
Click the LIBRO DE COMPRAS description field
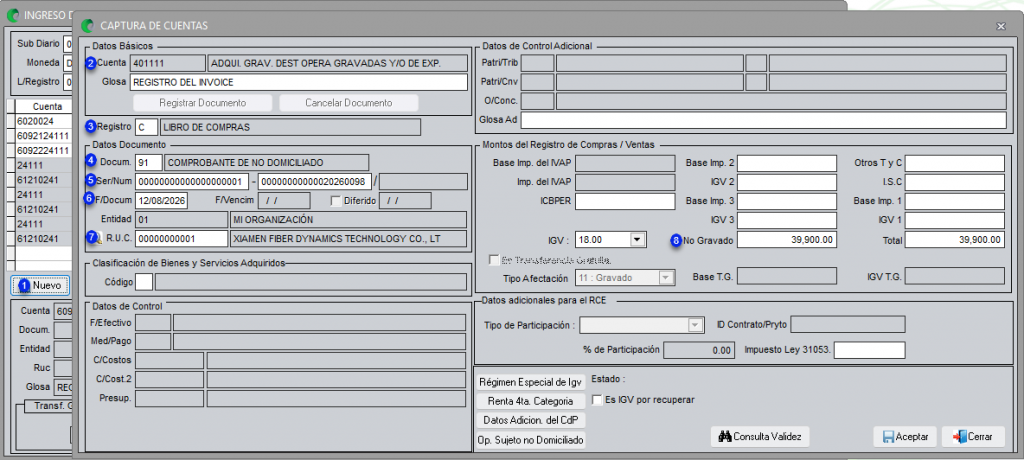pyautogui.click(x=291, y=127)
